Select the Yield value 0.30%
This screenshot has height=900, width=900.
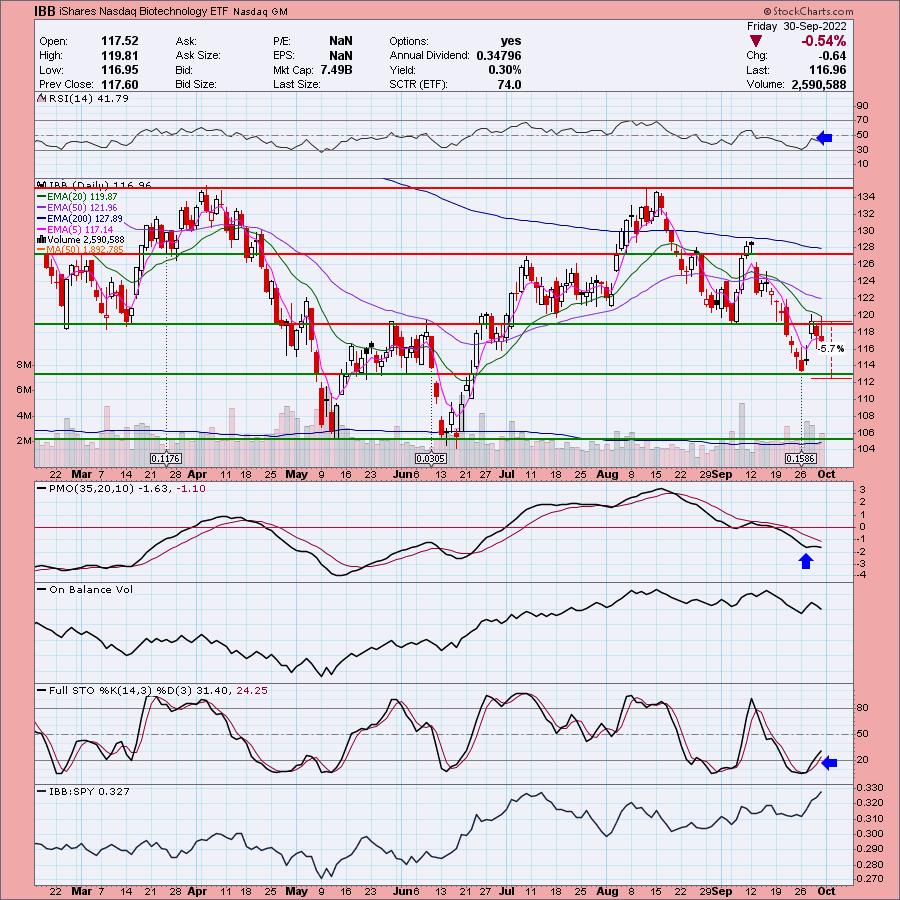tap(505, 70)
